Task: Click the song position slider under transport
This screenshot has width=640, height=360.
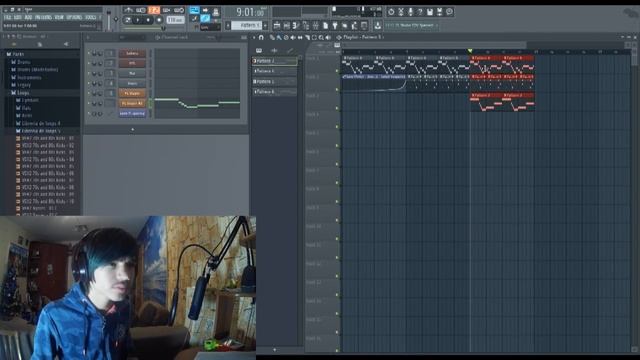Action: (144, 28)
